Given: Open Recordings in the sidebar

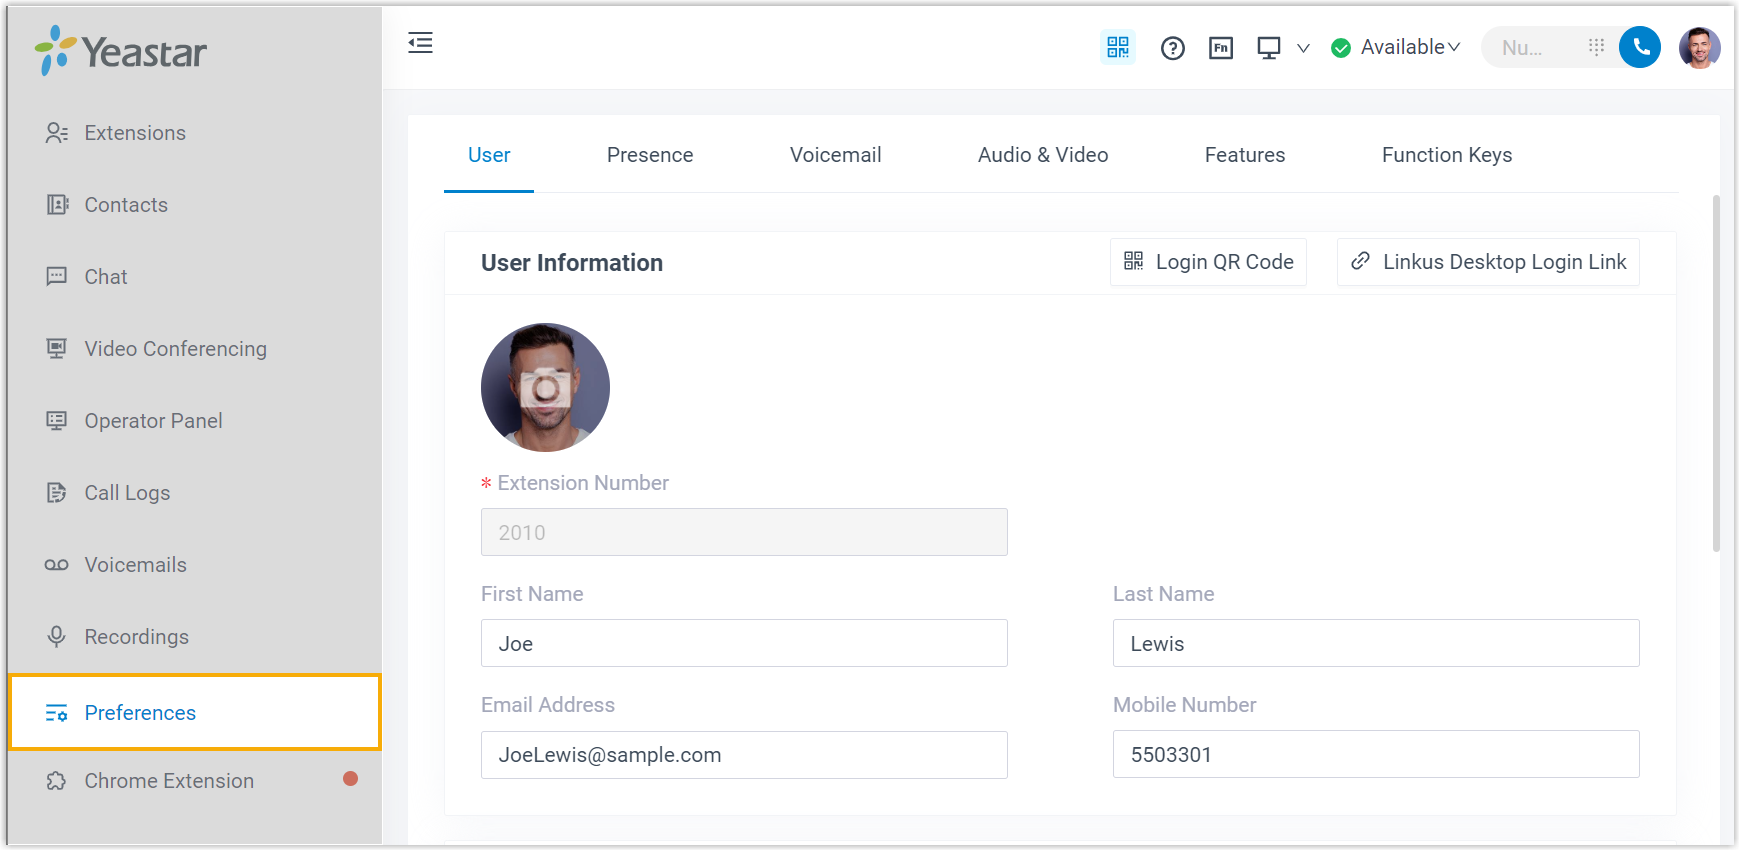Looking at the screenshot, I should pyautogui.click(x=194, y=637).
